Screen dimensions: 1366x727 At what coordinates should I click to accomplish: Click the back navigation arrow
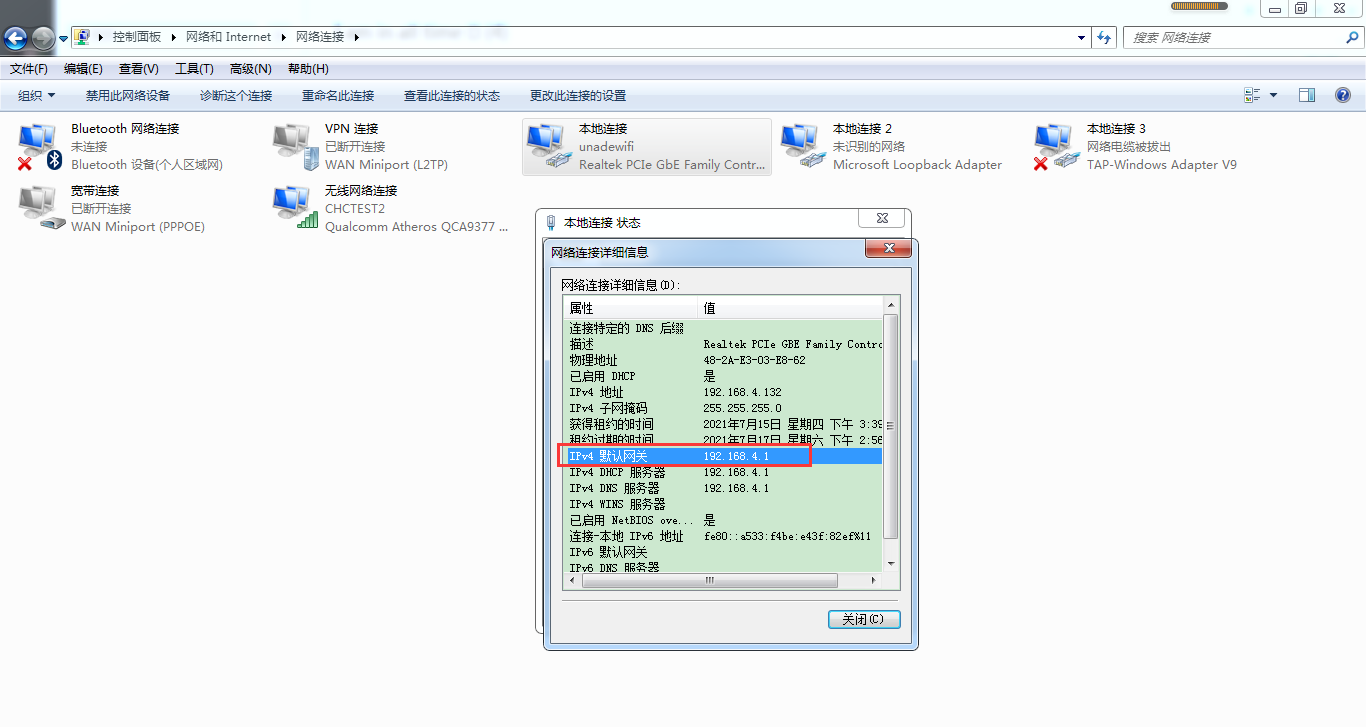tap(16, 38)
